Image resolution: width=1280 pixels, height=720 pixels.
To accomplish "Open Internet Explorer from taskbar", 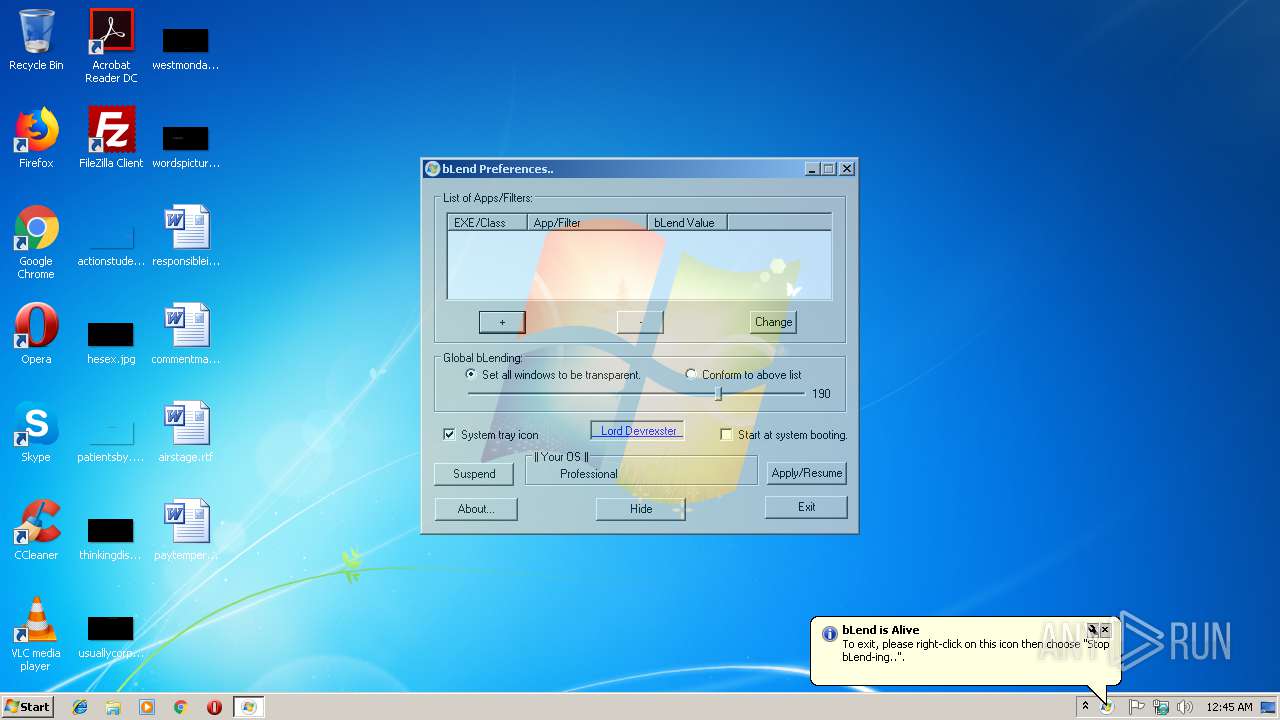I will pos(80,707).
